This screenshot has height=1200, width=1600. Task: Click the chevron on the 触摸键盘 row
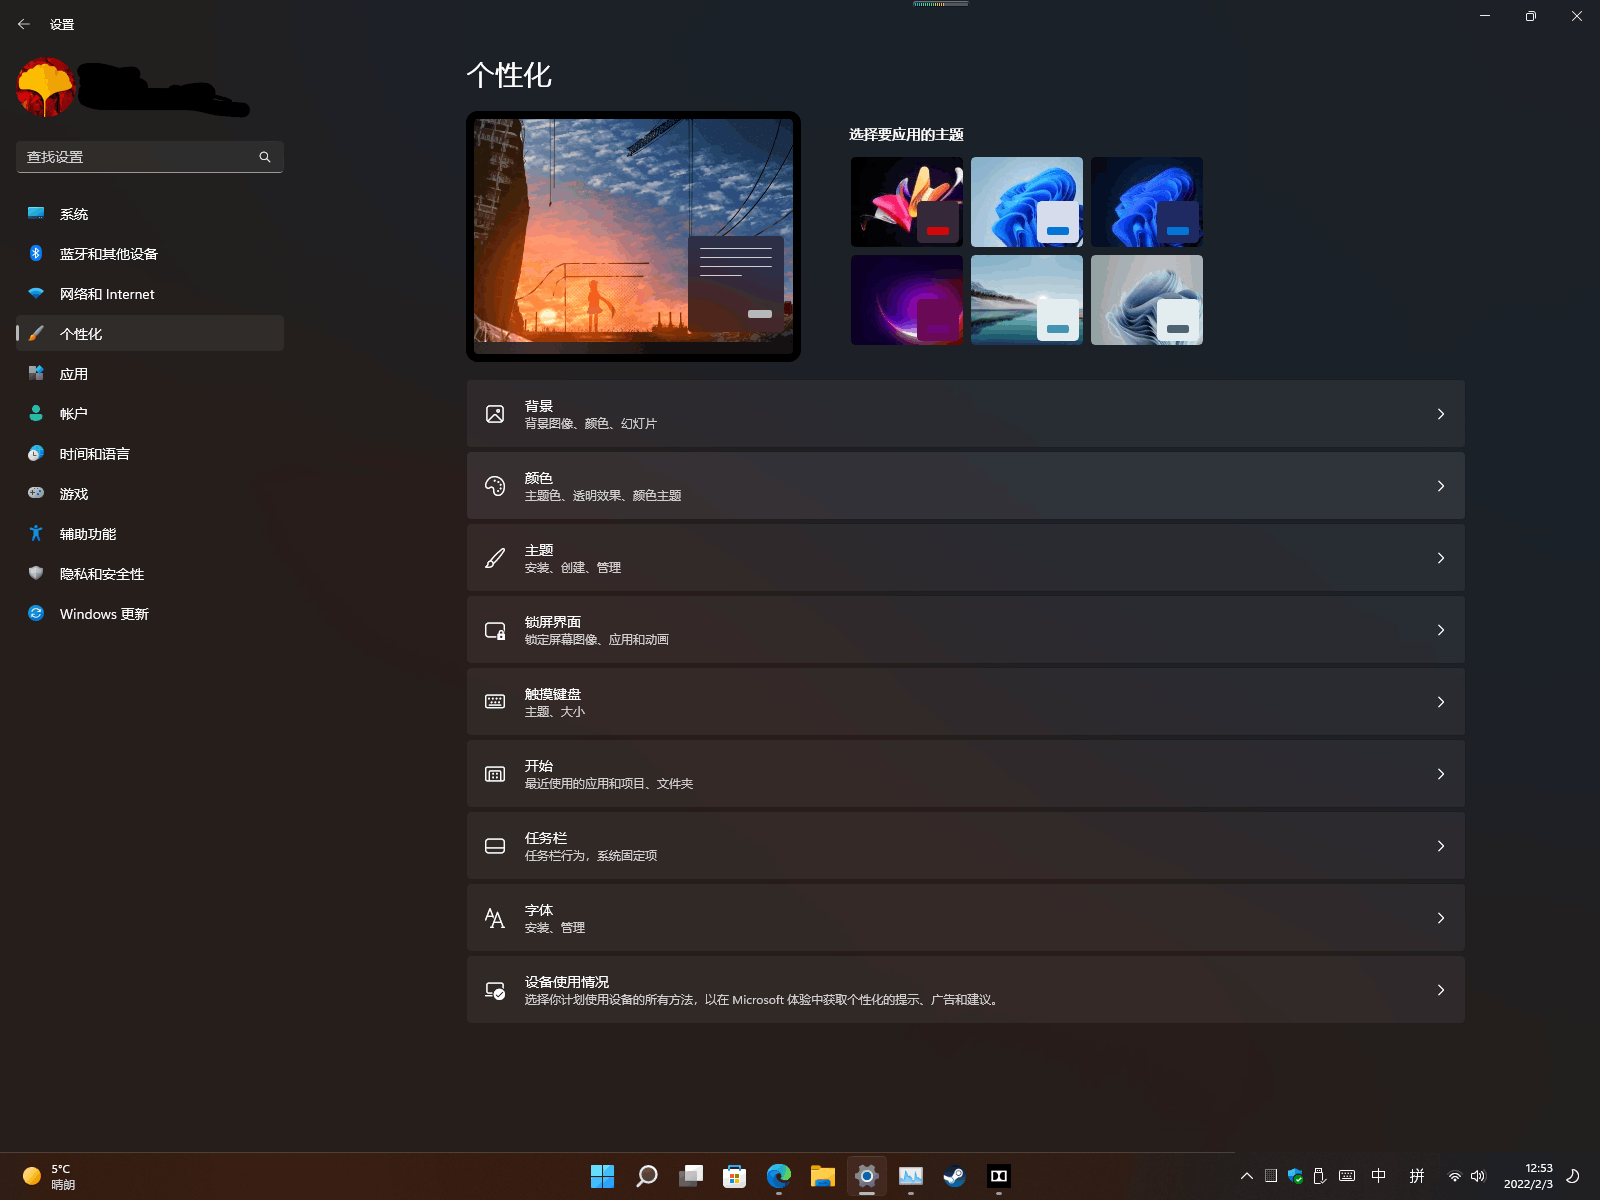pos(1441,702)
